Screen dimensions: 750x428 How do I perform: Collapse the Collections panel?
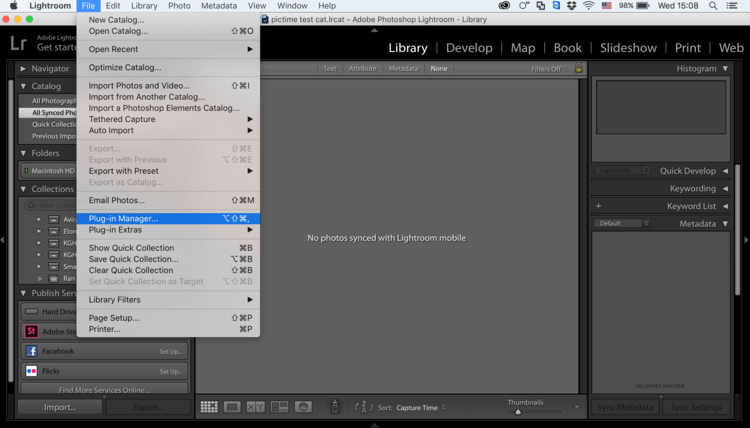point(23,189)
